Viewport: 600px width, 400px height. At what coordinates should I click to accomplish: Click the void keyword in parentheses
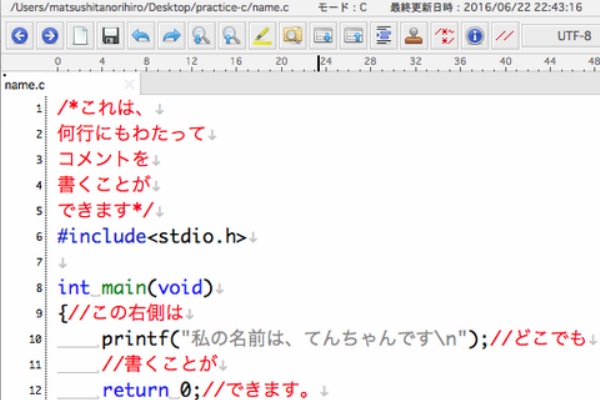[x=180, y=287]
